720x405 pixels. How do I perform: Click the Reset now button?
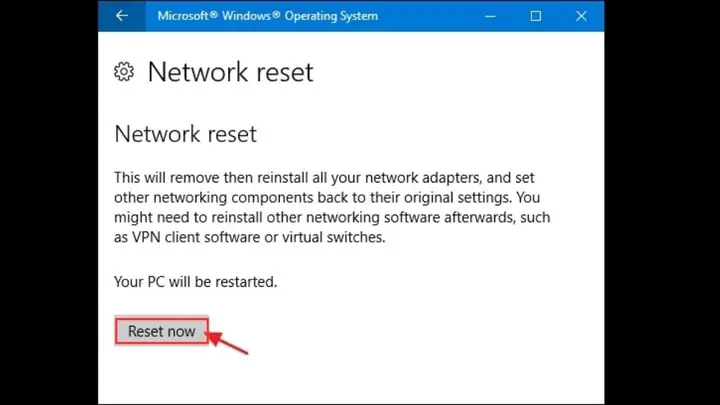pos(162,331)
